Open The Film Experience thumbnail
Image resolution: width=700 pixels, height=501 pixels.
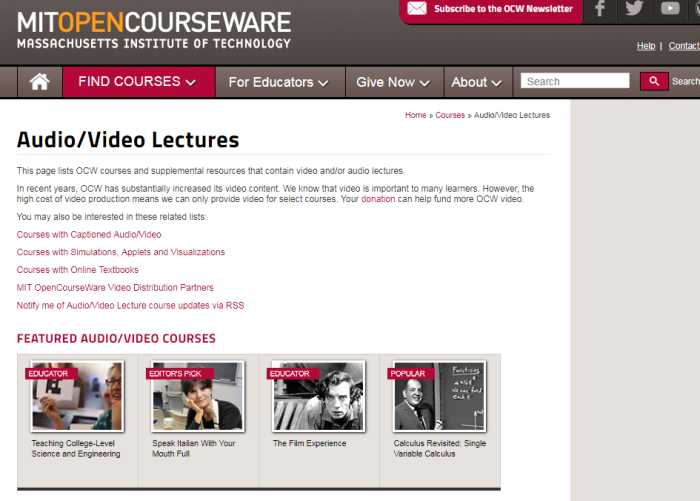tap(318, 397)
